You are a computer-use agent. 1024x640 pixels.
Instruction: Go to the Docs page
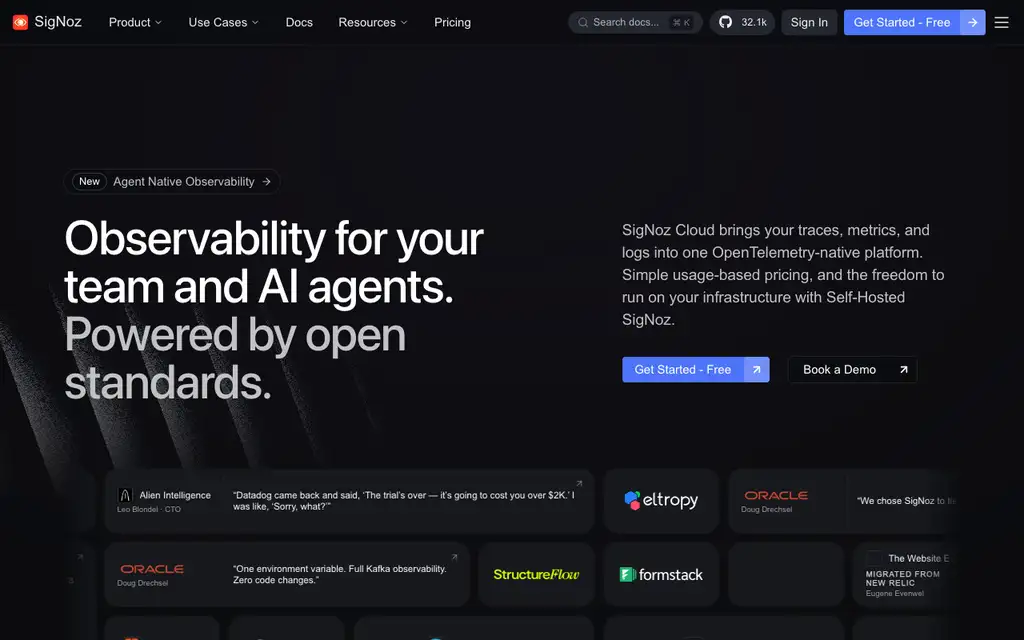tap(299, 22)
